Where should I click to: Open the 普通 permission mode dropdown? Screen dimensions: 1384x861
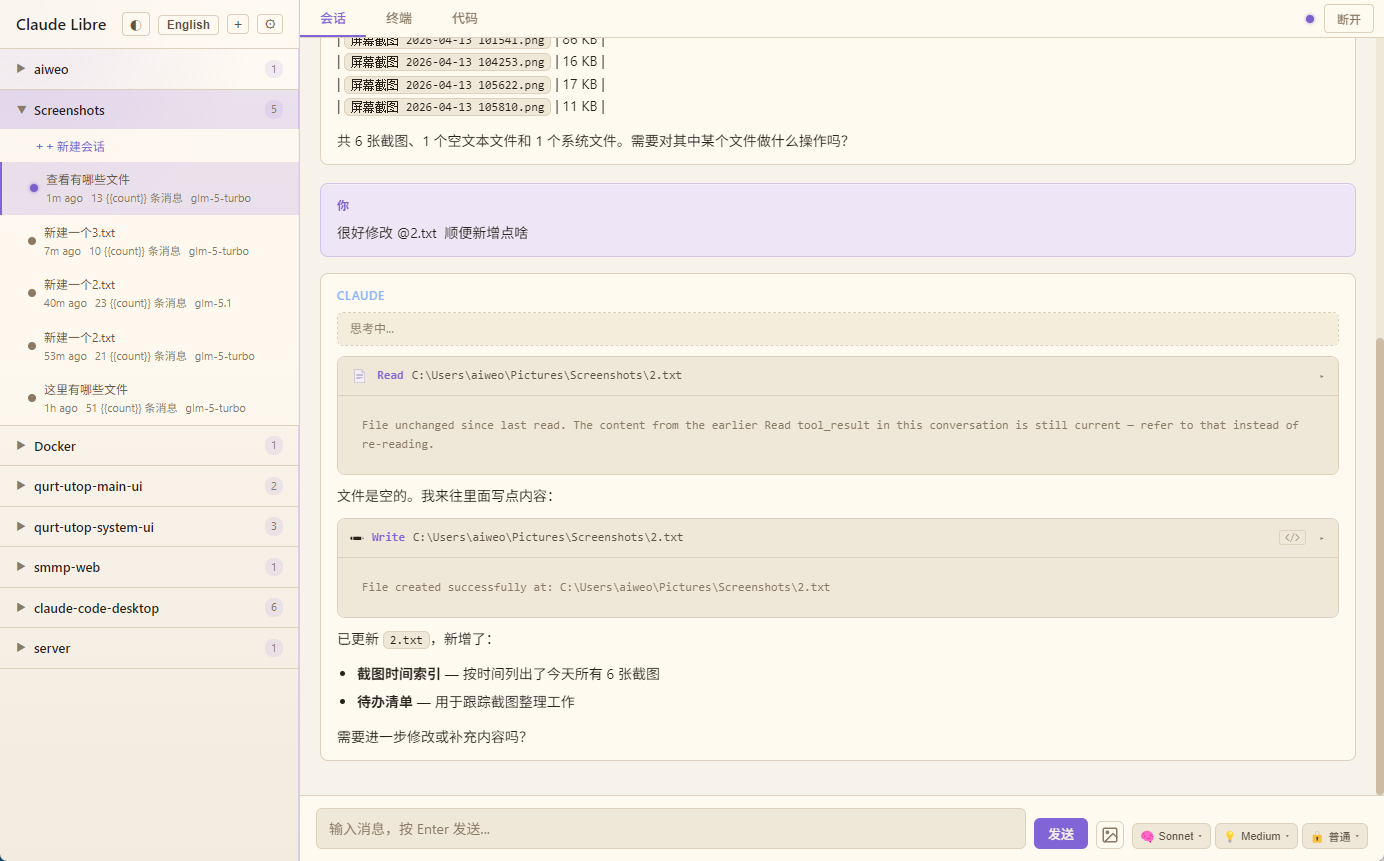click(1335, 836)
